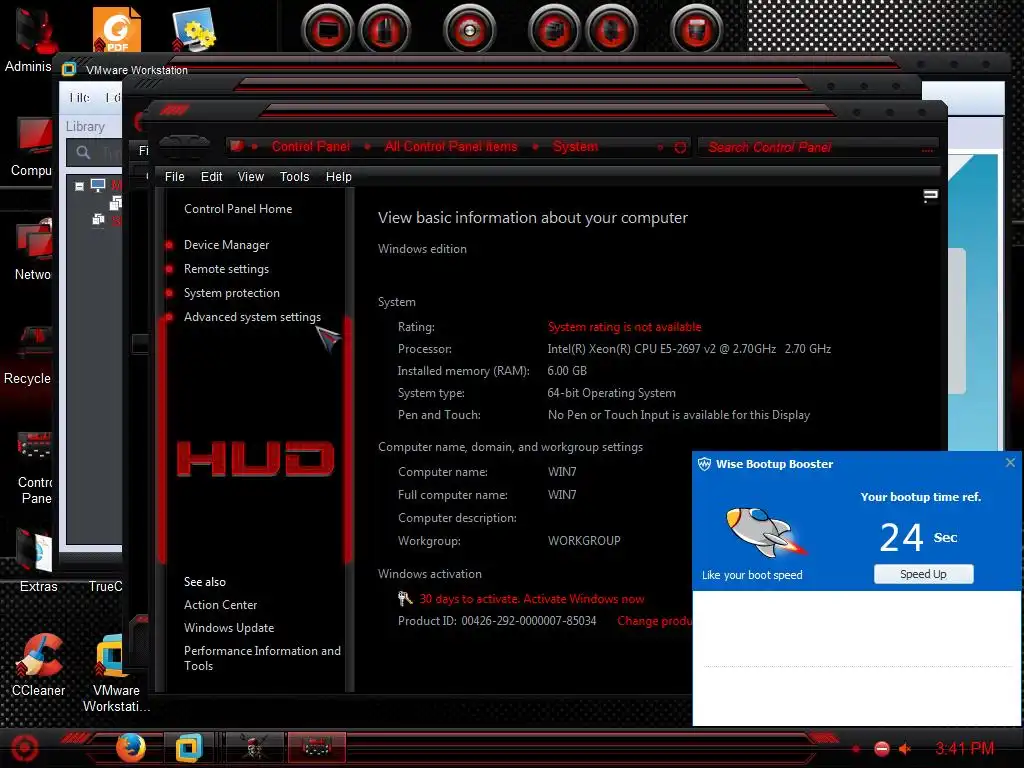Viewport: 1024px width, 768px height.
Task: Select System breadcrumb in address bar
Action: (x=575, y=147)
